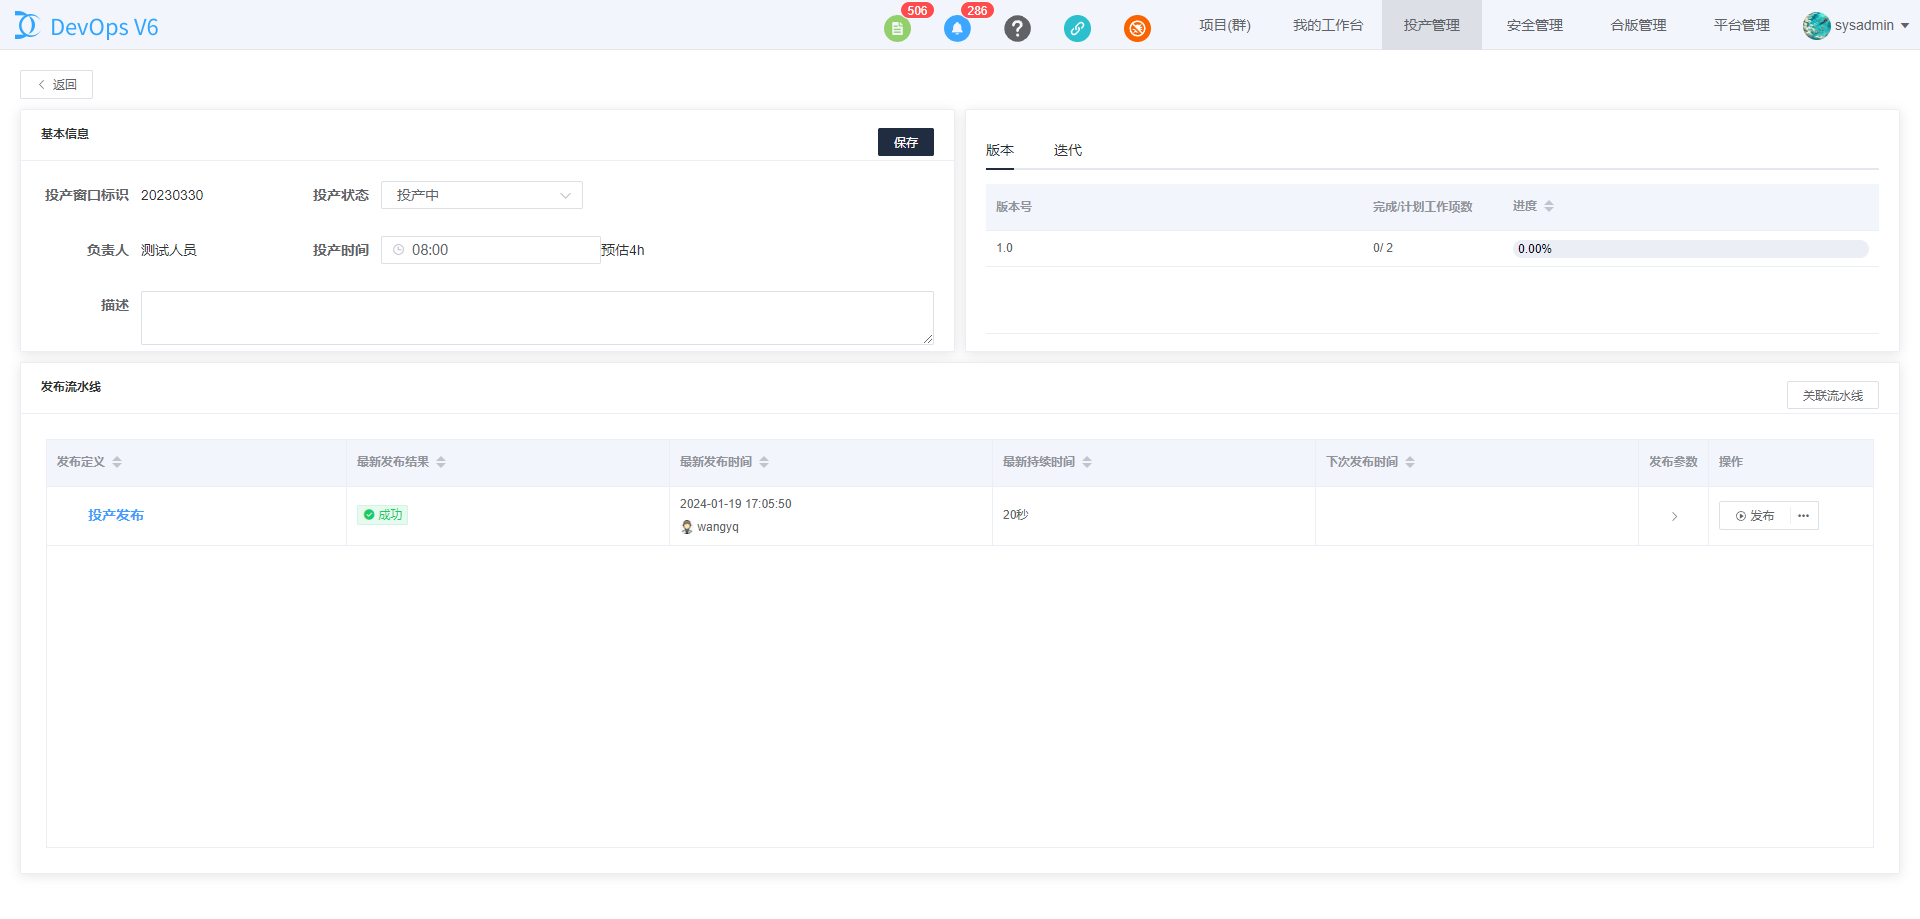This screenshot has width=1920, height=919.
Task: Click the orange circular header icon
Action: coord(1137,29)
